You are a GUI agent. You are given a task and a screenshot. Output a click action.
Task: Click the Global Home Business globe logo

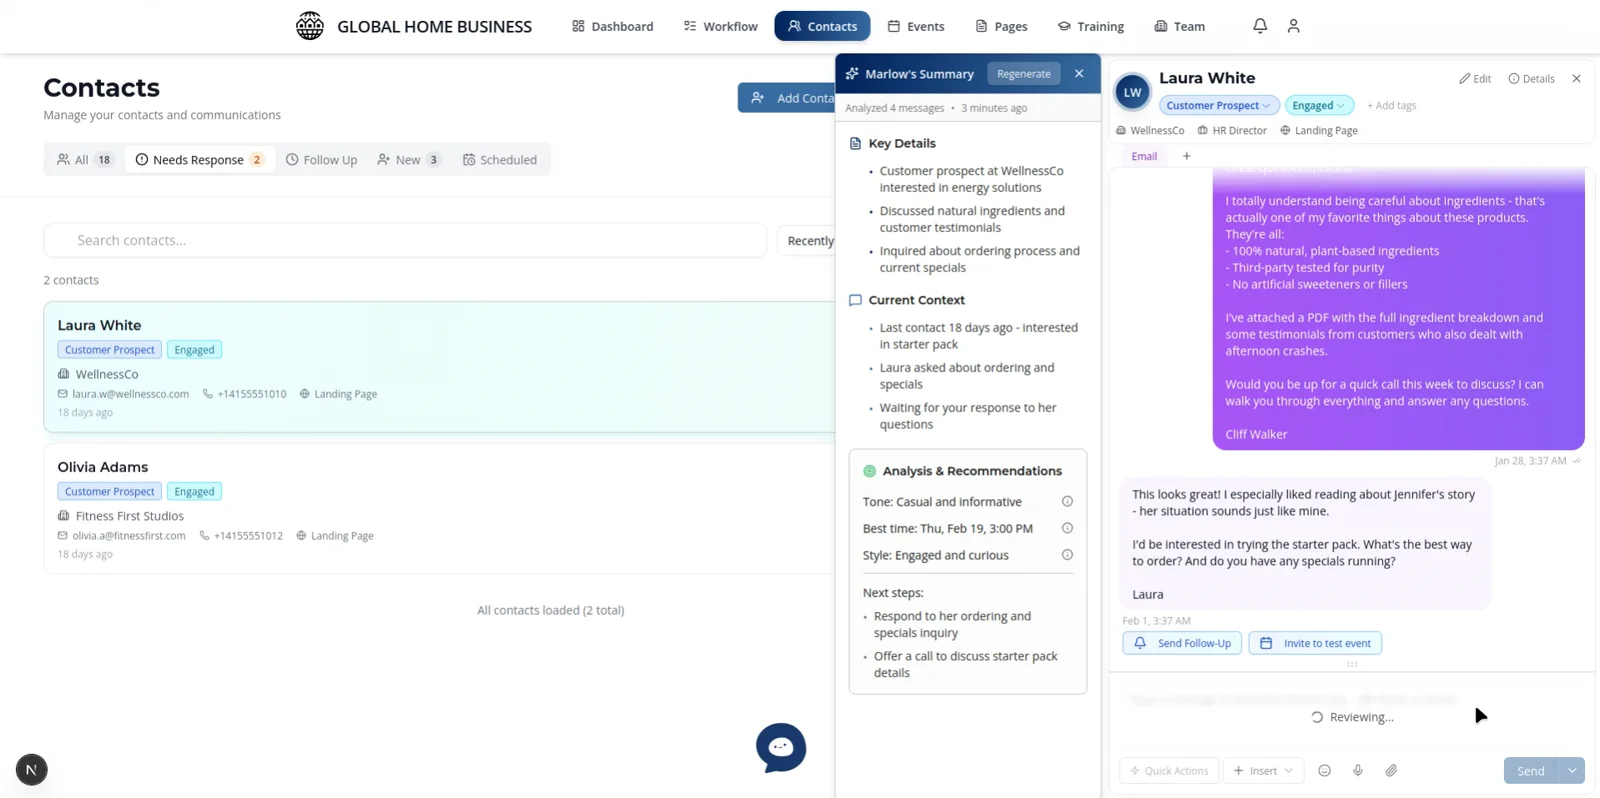click(x=310, y=26)
